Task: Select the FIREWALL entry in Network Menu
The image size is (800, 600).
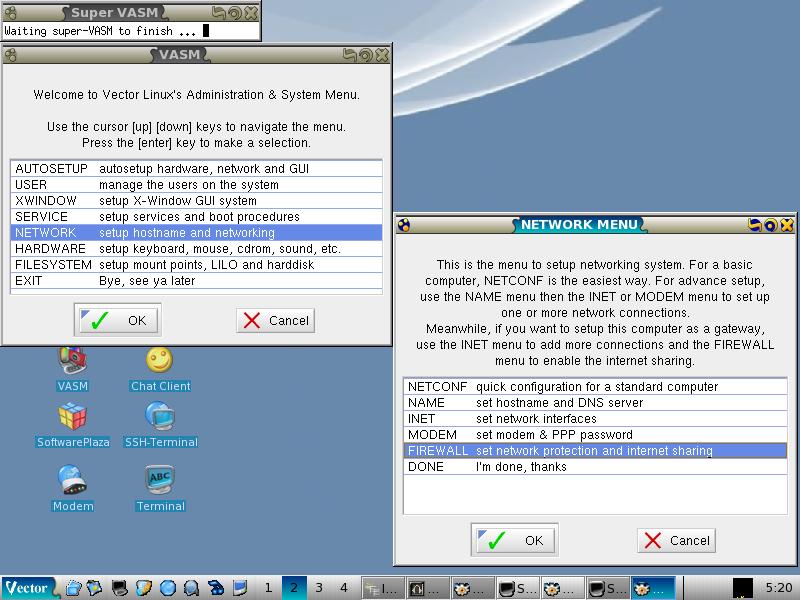Action: [x=594, y=451]
